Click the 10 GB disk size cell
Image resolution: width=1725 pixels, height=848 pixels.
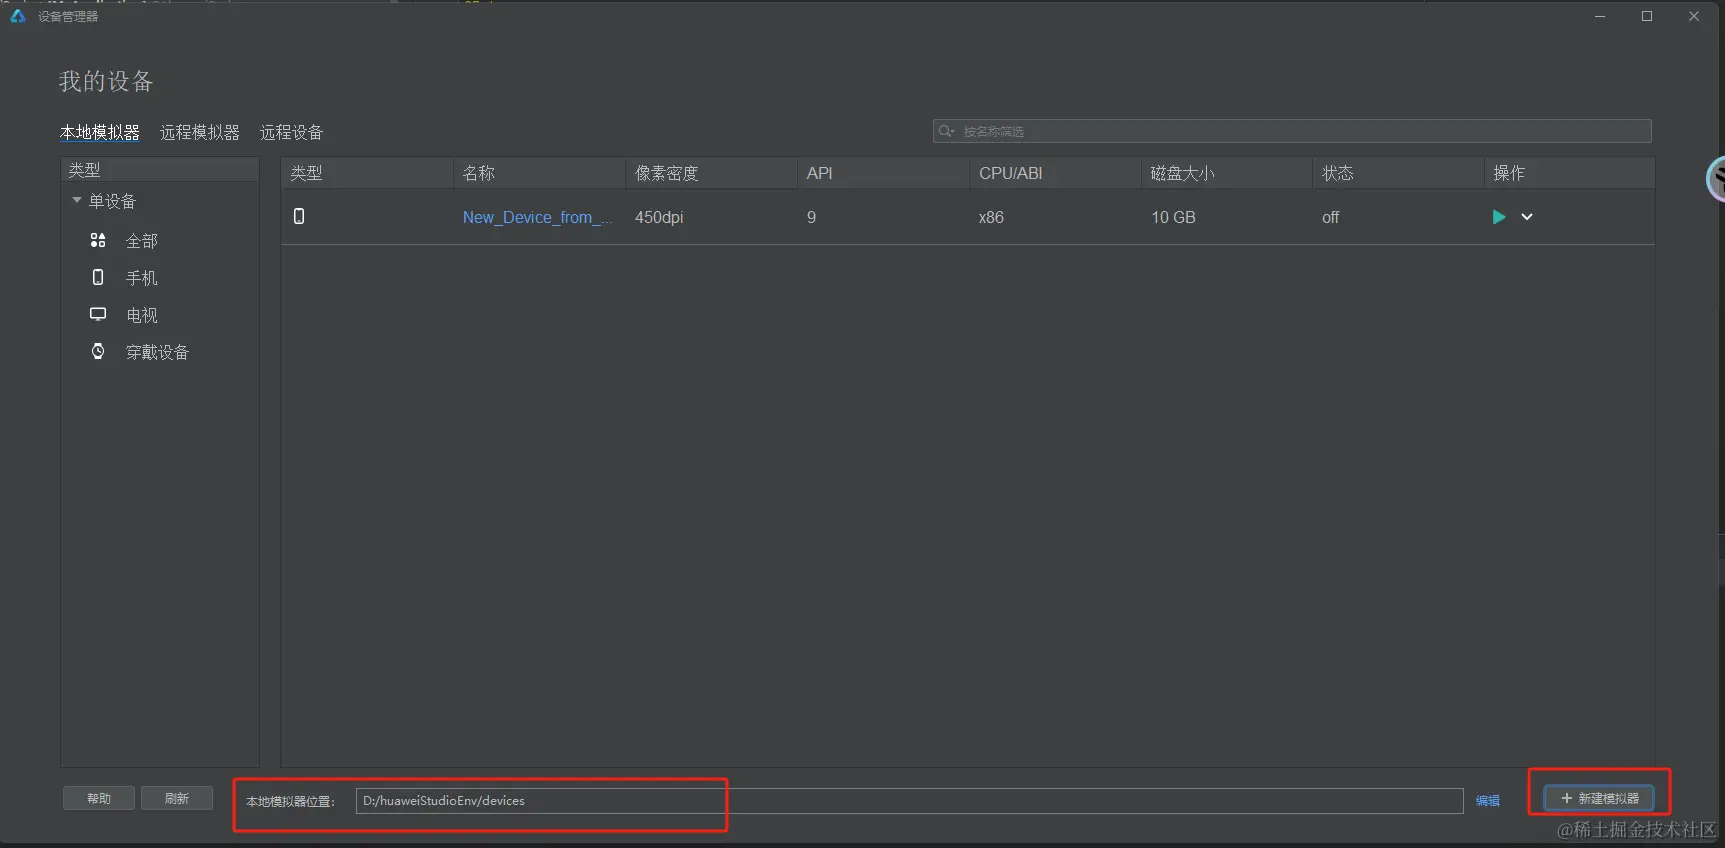(1173, 217)
